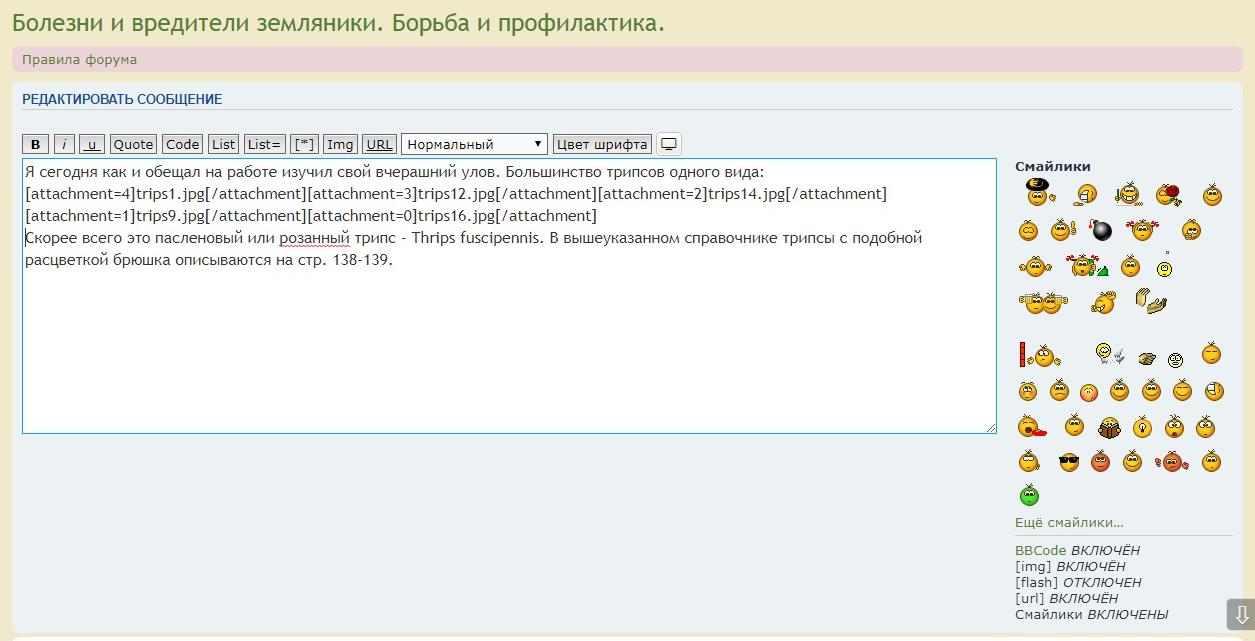1255x641 pixels.
Task: Toggle underline formatting with u button
Action: pyautogui.click(x=92, y=144)
